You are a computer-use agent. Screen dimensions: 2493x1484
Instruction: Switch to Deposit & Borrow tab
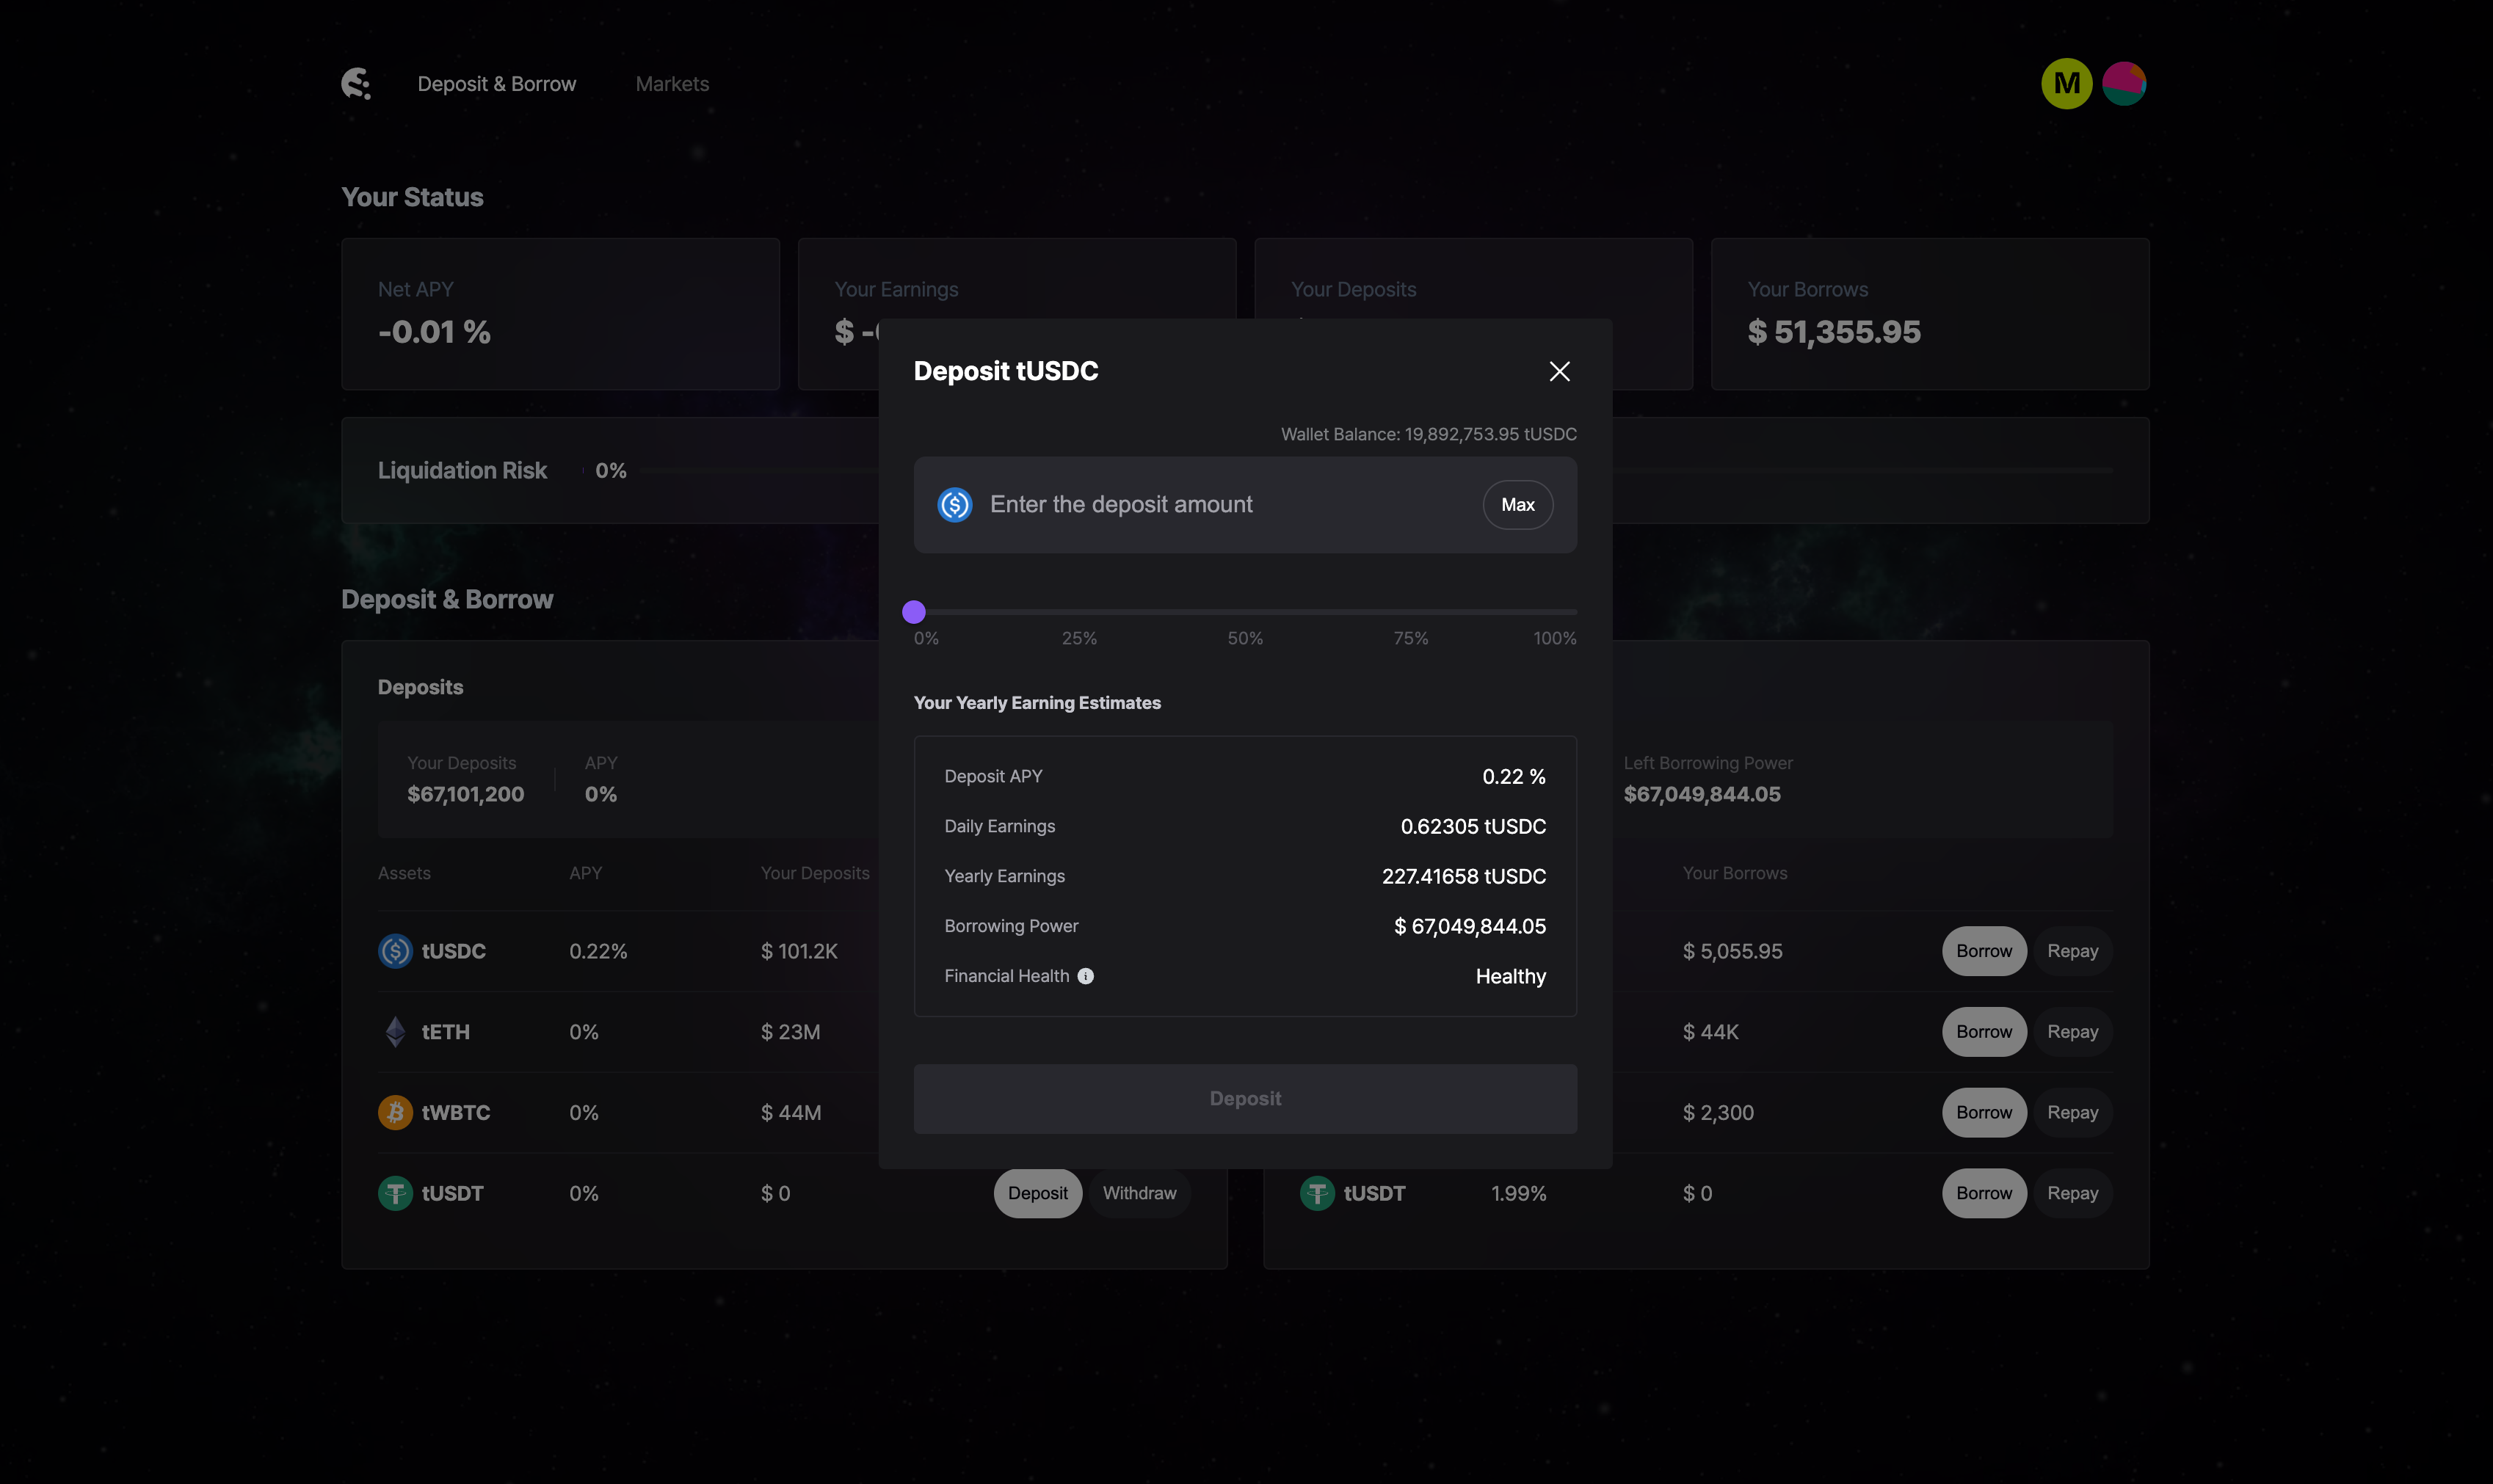pos(496,84)
